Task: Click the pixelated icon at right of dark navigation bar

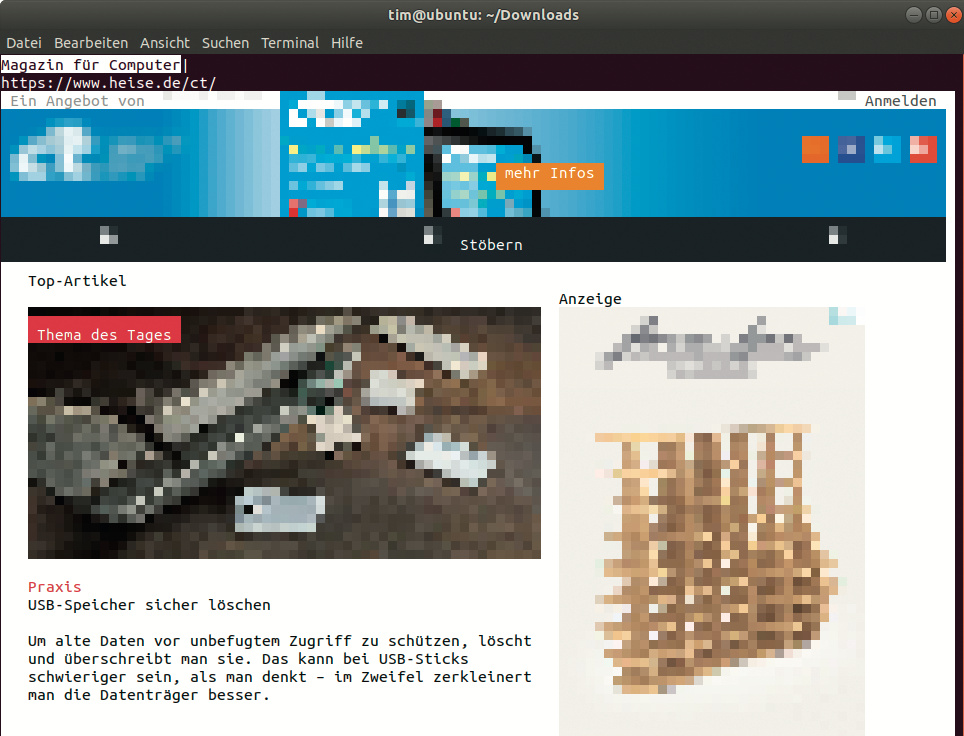Action: pos(837,236)
